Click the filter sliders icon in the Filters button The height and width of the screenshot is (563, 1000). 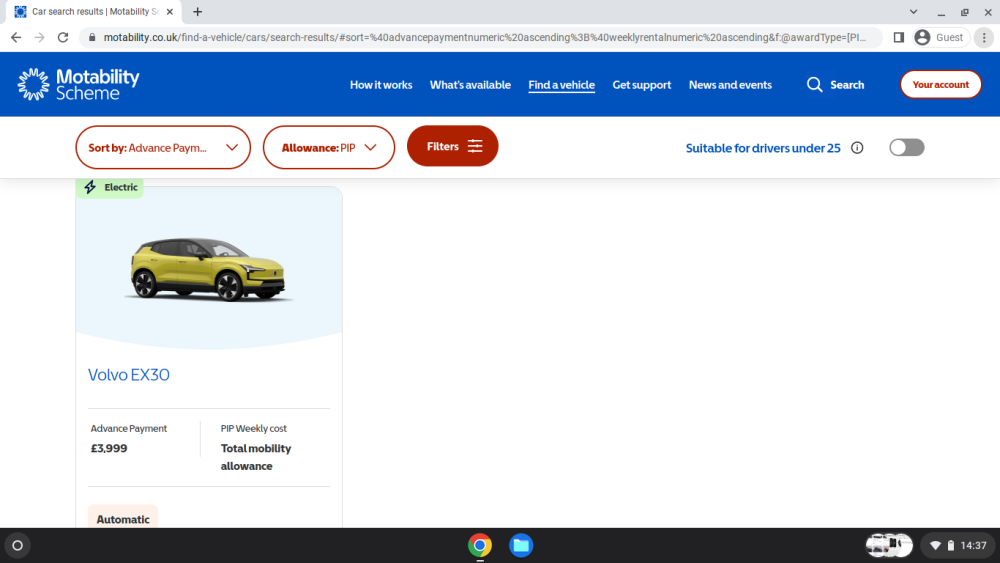(475, 146)
